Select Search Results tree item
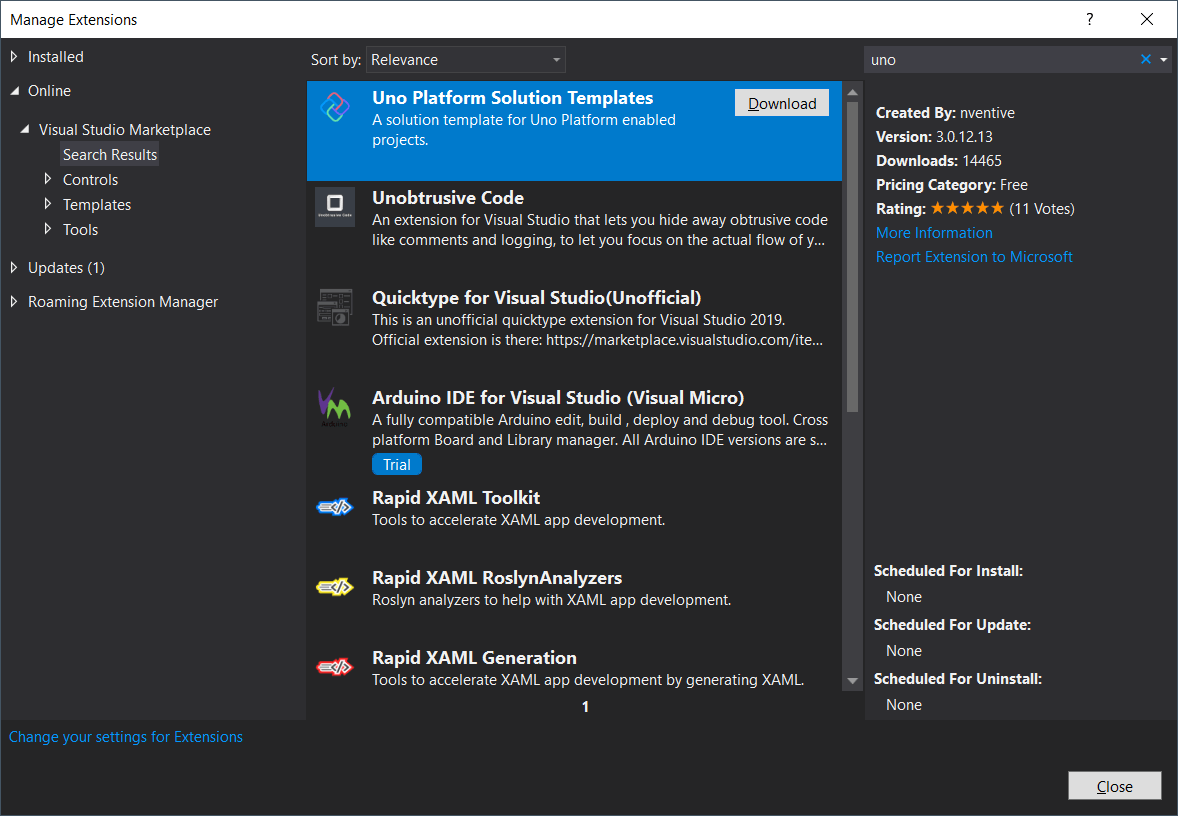This screenshot has height=816, width=1178. click(x=110, y=155)
